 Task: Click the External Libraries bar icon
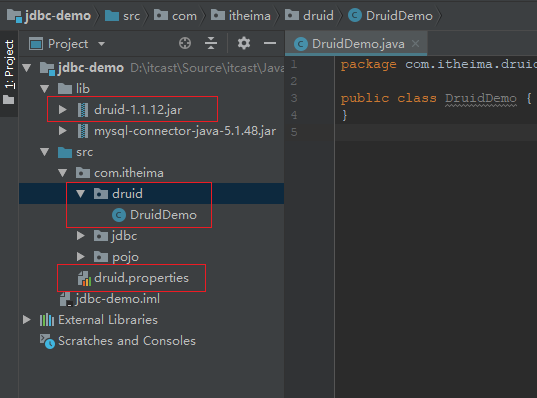(x=47, y=320)
